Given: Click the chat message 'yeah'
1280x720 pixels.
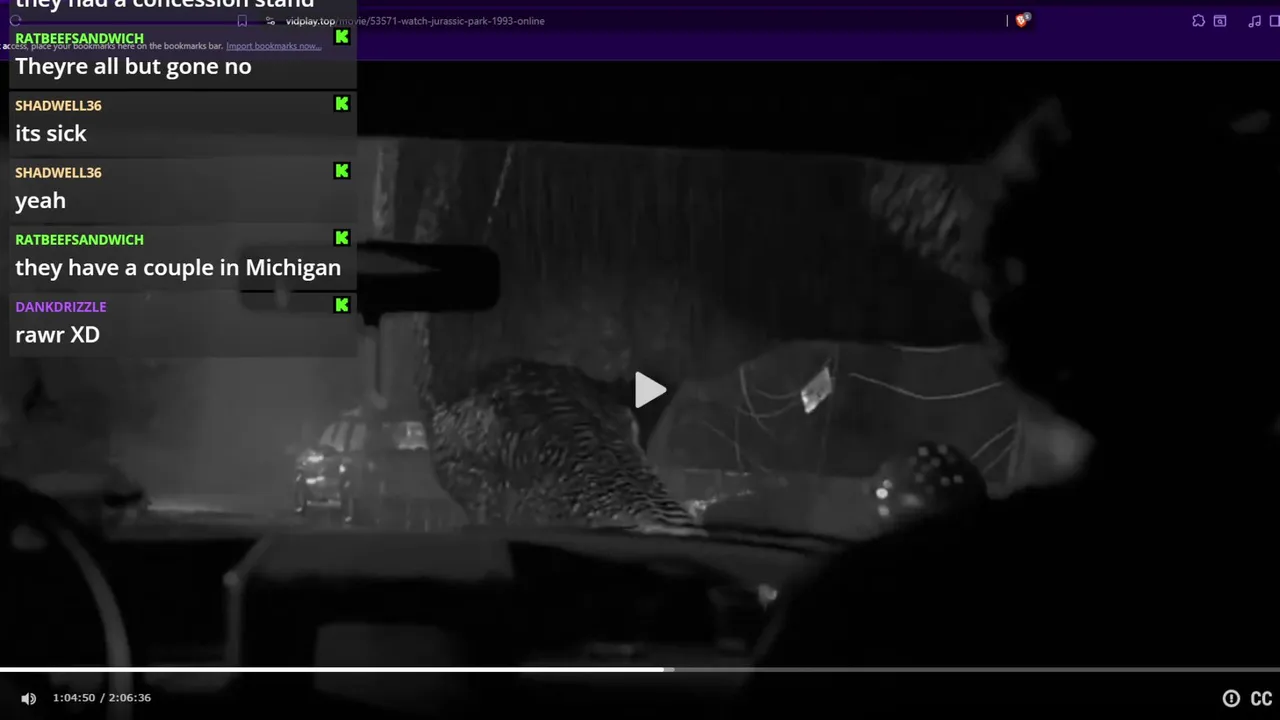Looking at the screenshot, I should (40, 200).
